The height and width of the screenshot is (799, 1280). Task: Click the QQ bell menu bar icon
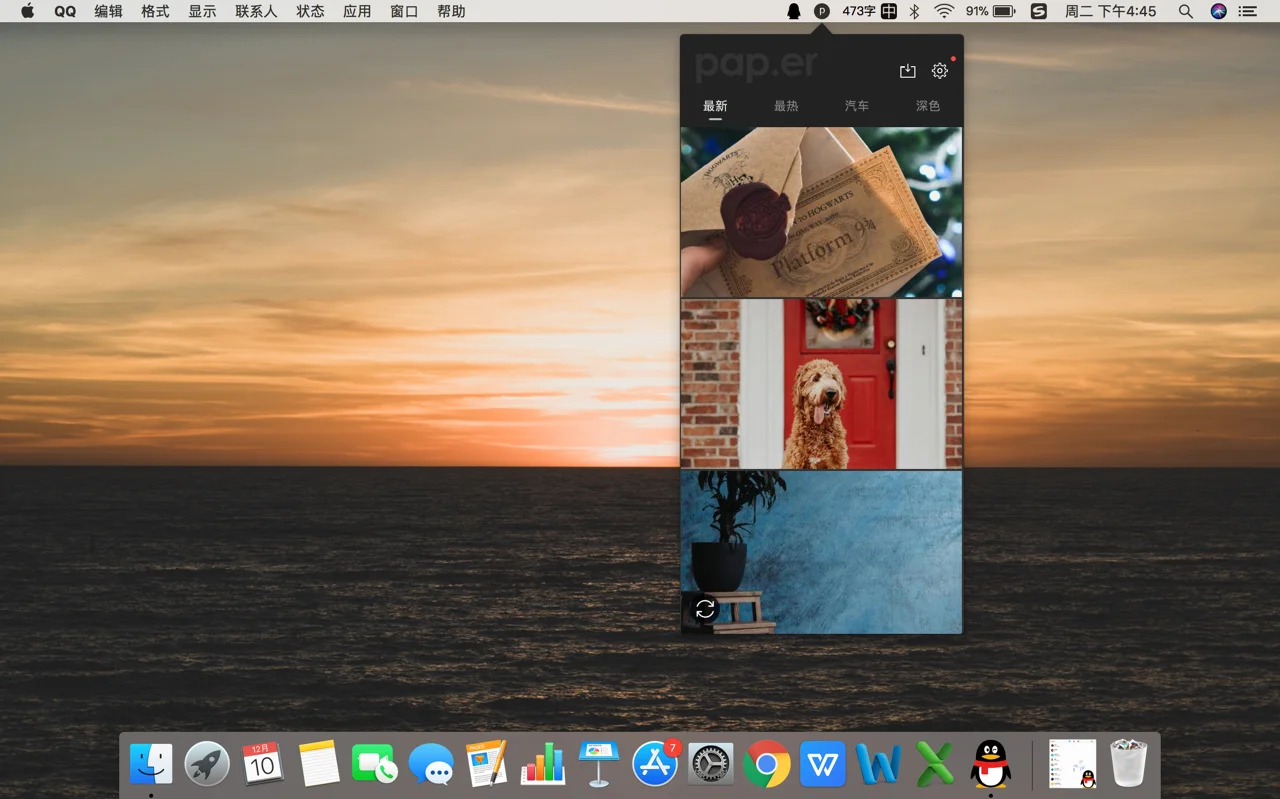793,11
